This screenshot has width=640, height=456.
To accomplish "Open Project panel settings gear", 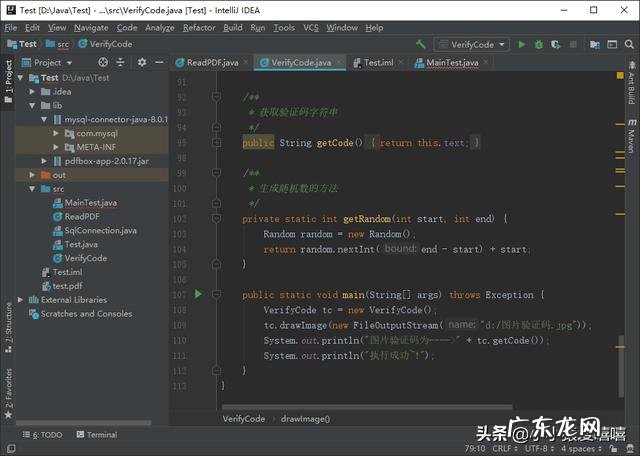I will 142,62.
